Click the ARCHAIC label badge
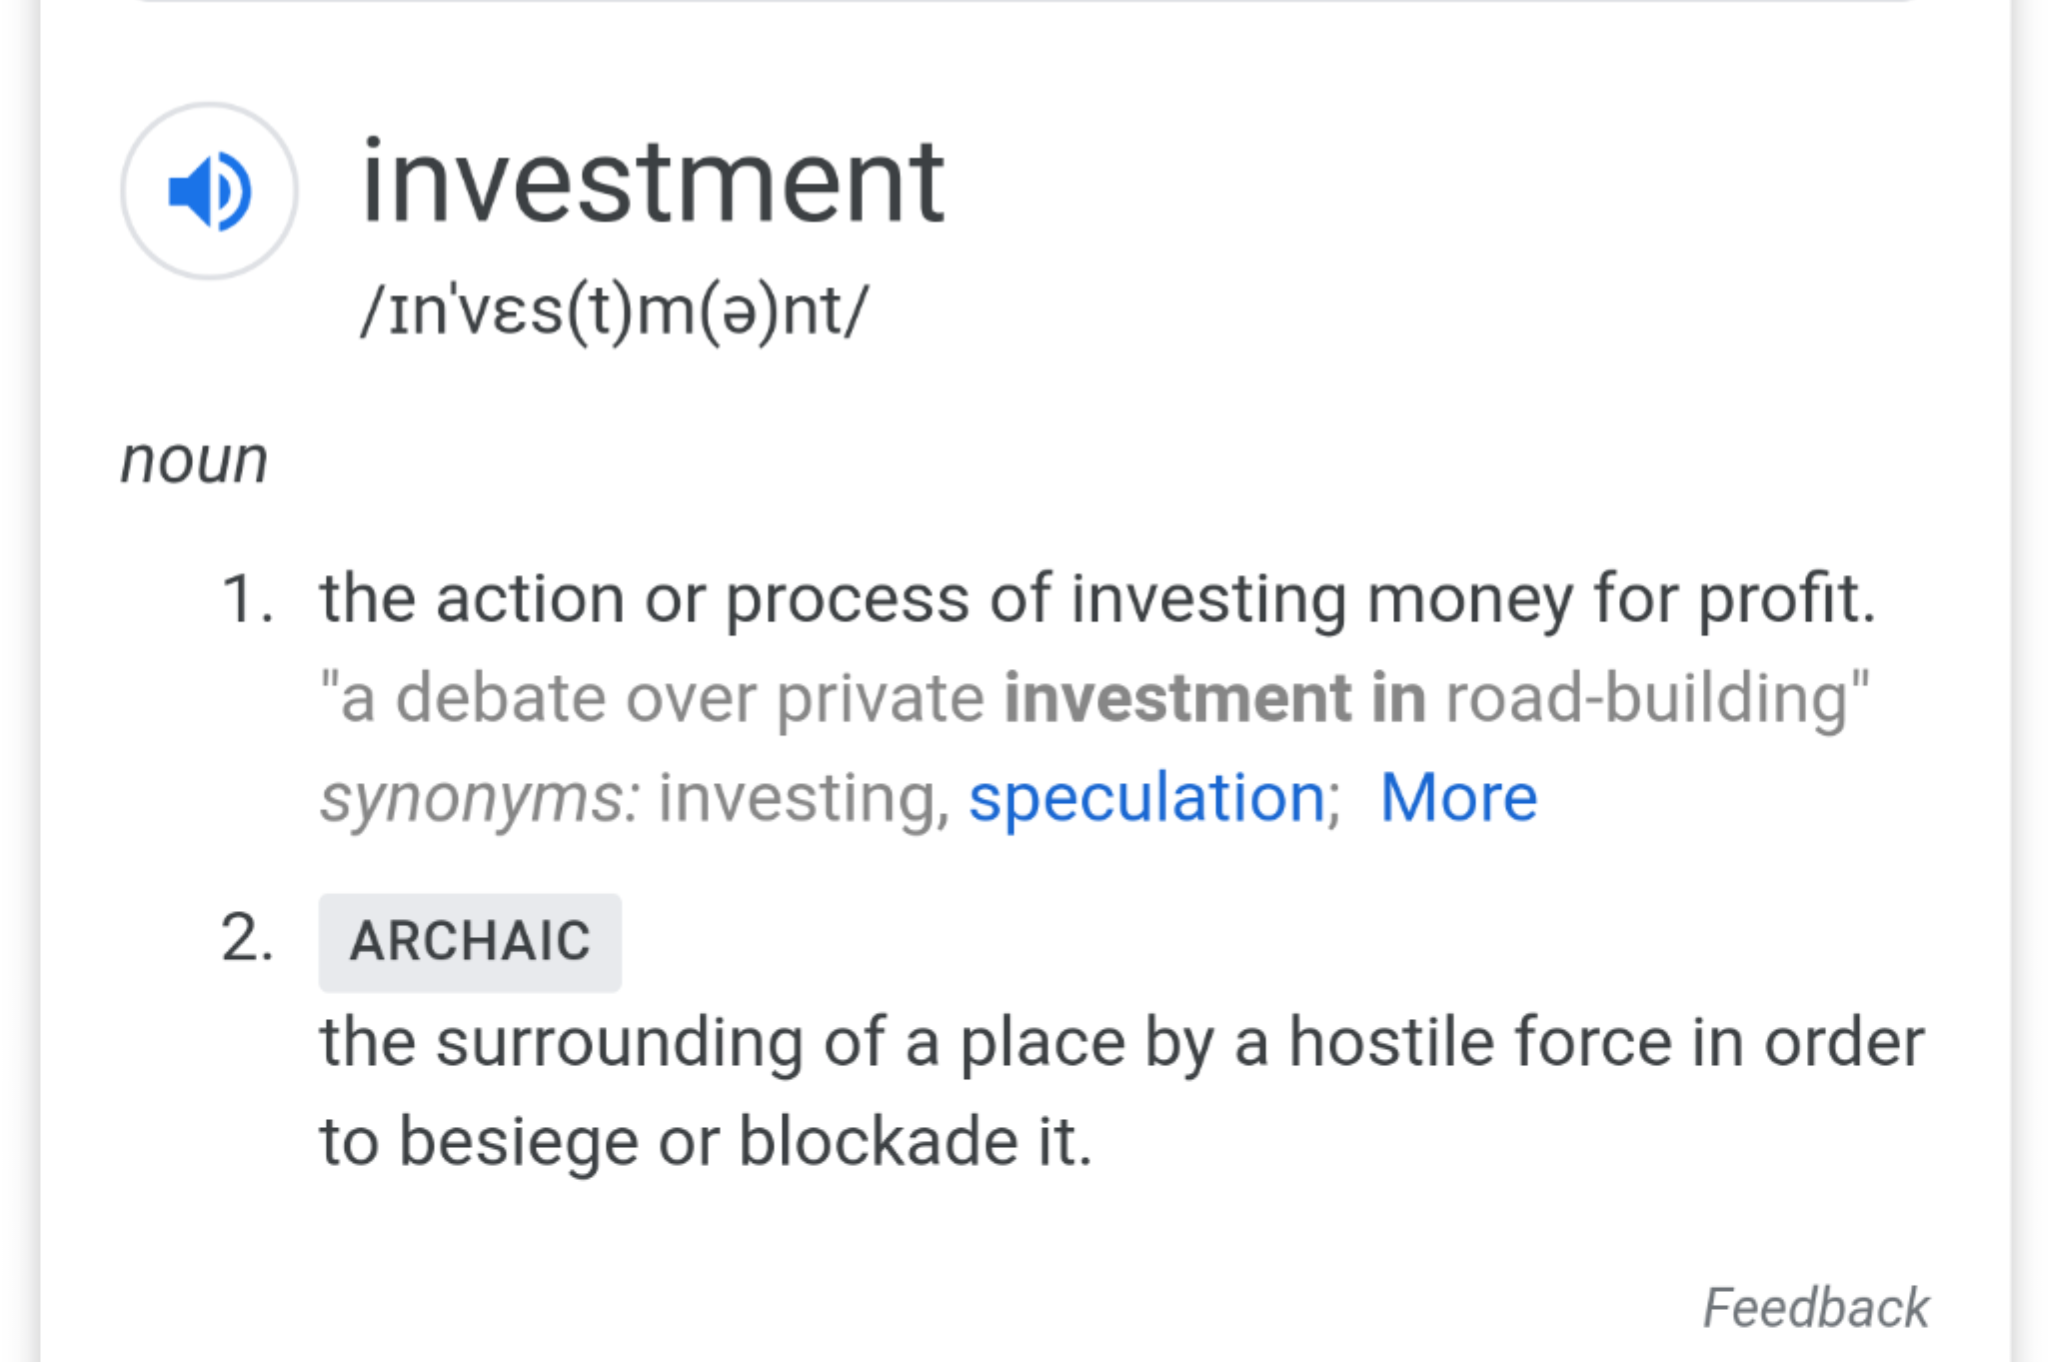2048x1362 pixels. 470,942
